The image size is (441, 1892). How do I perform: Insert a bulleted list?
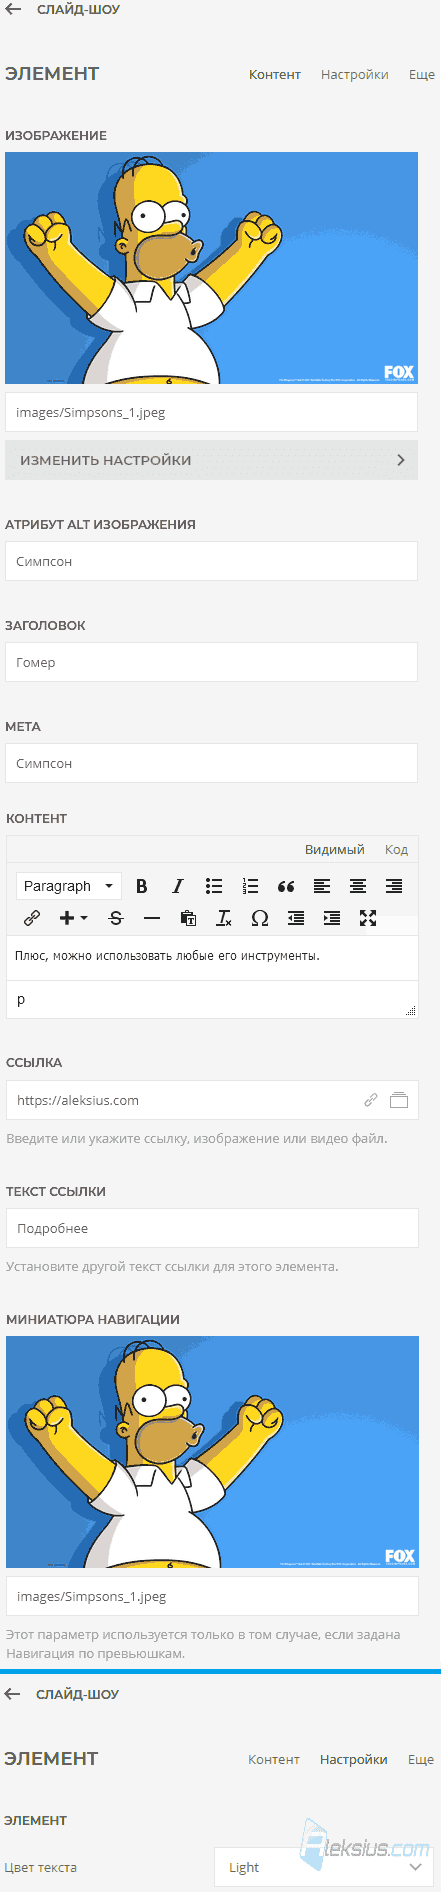(214, 886)
